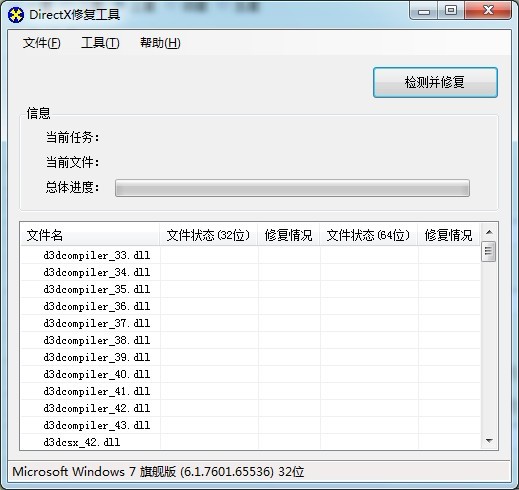The height and width of the screenshot is (490, 519).
Task: Select the d3dcompiler_40.dll row
Action: pos(250,374)
